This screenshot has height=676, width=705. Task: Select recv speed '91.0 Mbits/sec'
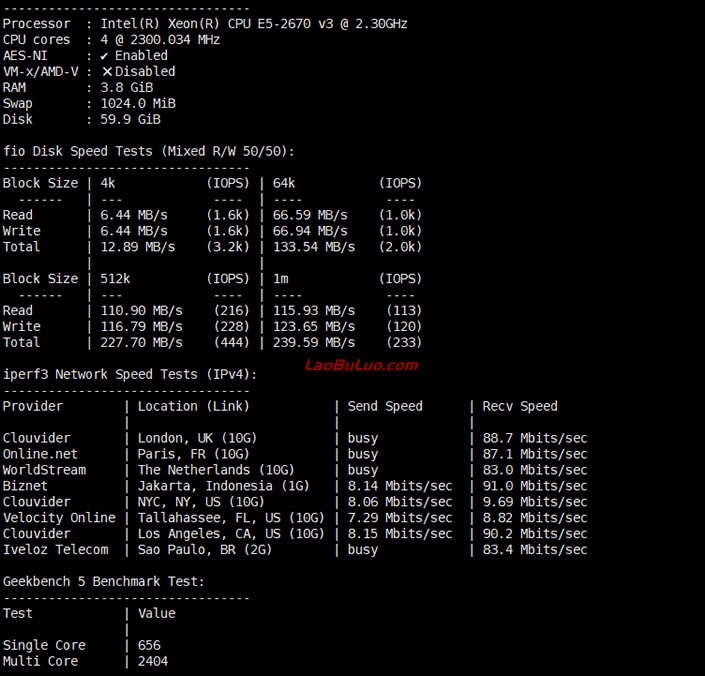[535, 486]
